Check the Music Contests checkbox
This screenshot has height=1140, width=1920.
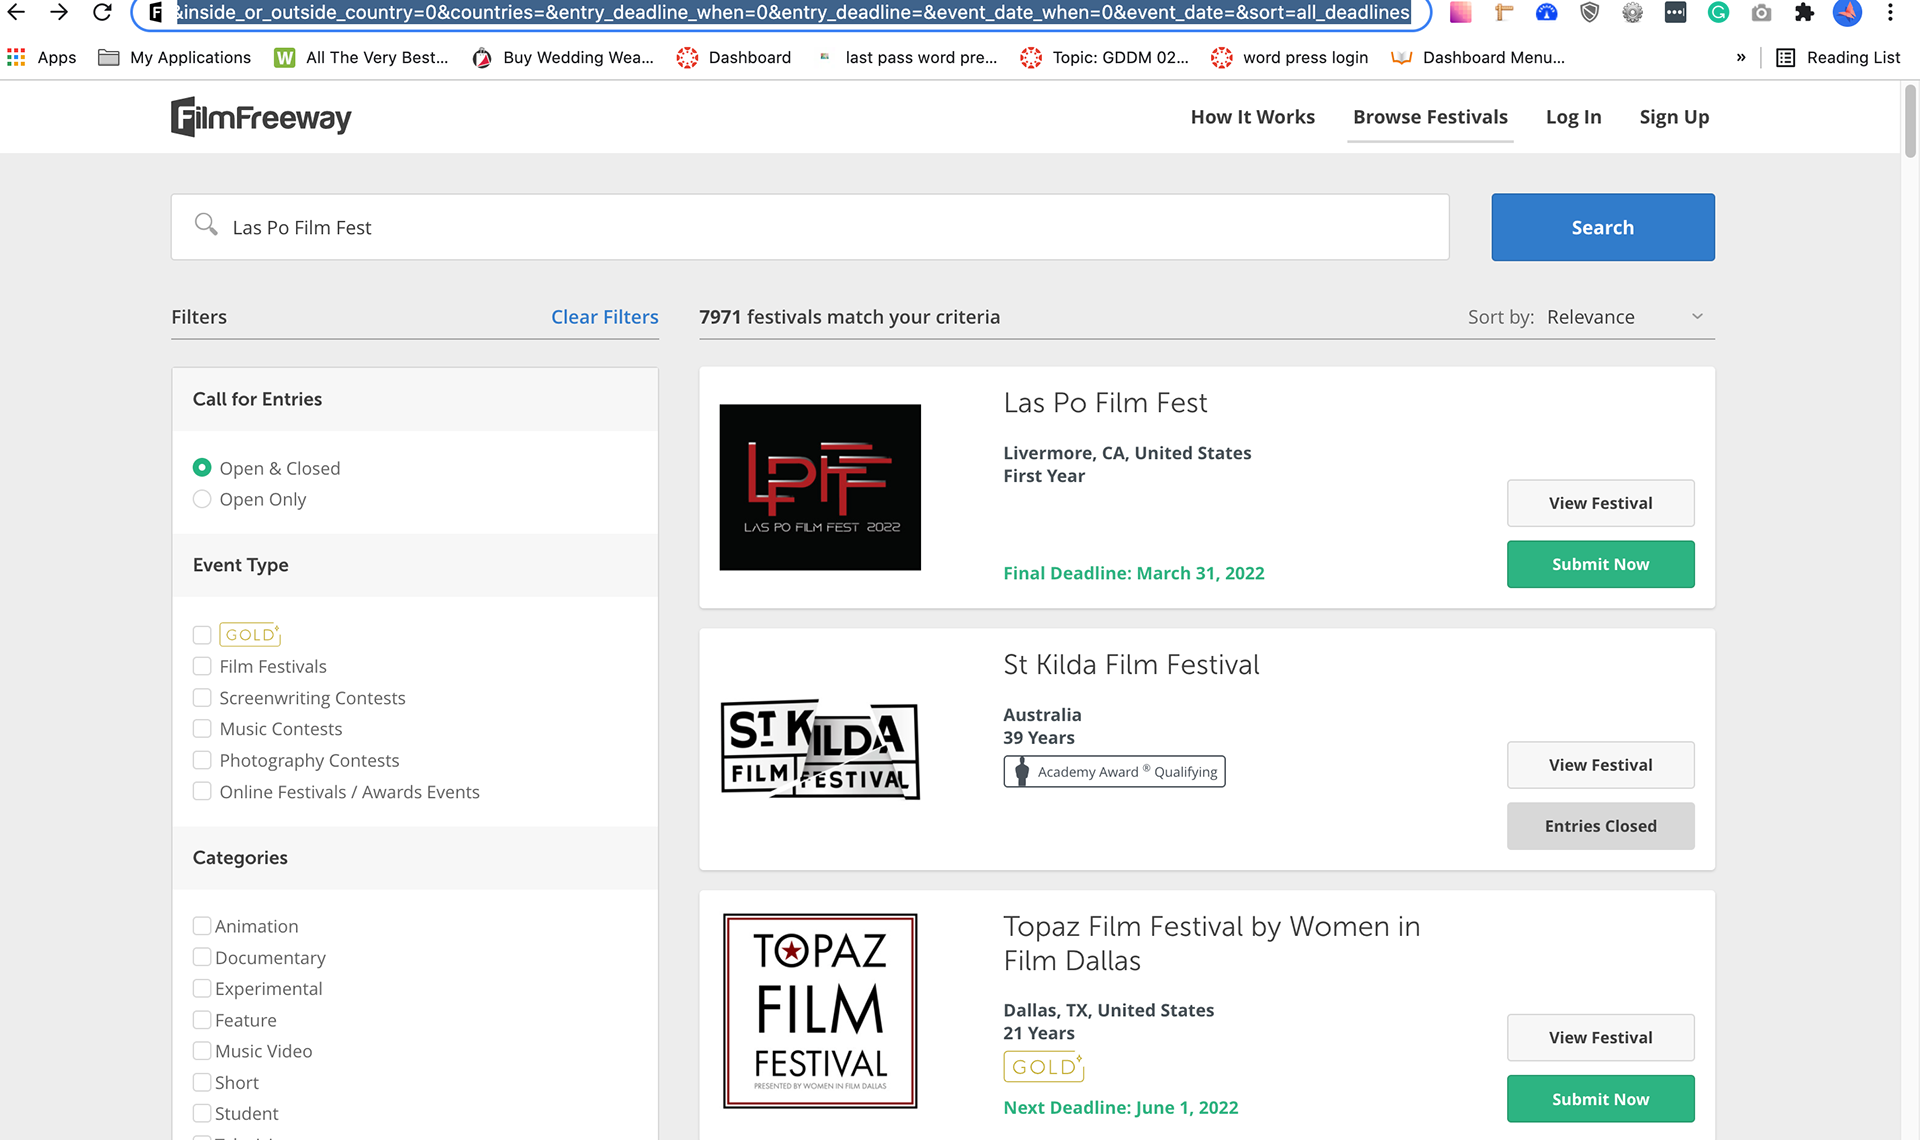(202, 729)
